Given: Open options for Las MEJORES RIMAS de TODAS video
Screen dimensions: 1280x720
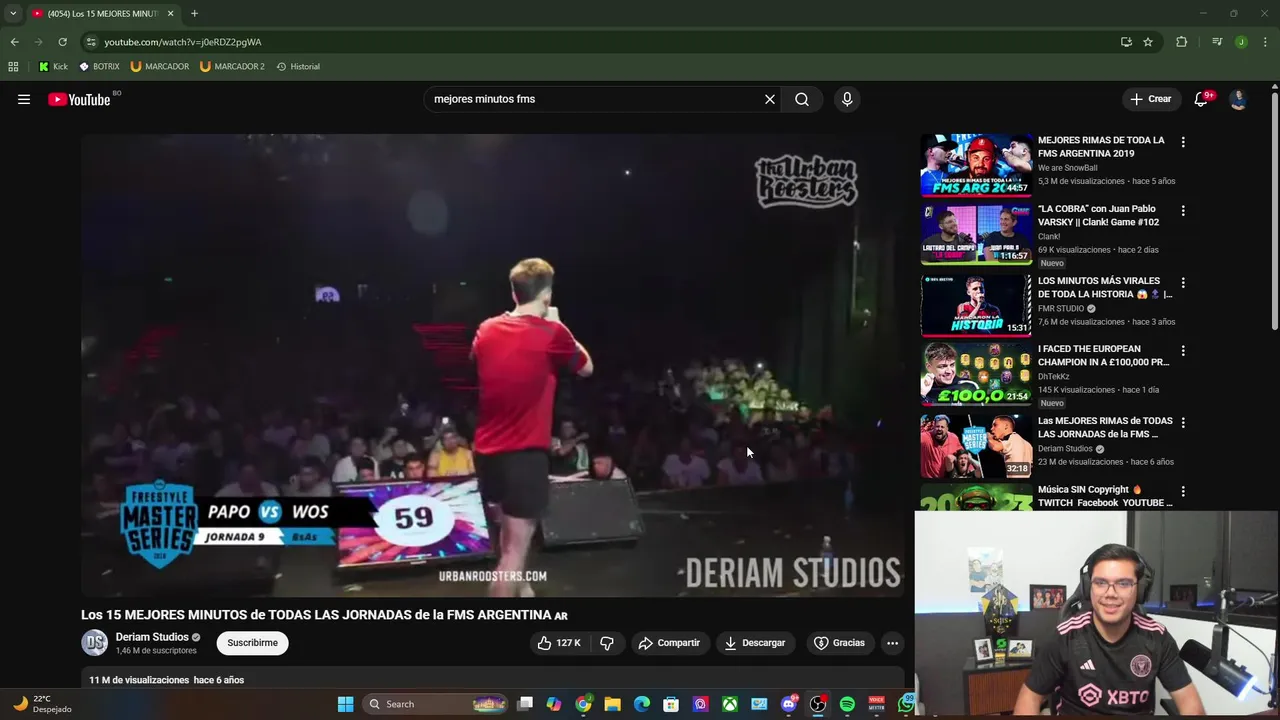Looking at the screenshot, I should pos(1183,423).
